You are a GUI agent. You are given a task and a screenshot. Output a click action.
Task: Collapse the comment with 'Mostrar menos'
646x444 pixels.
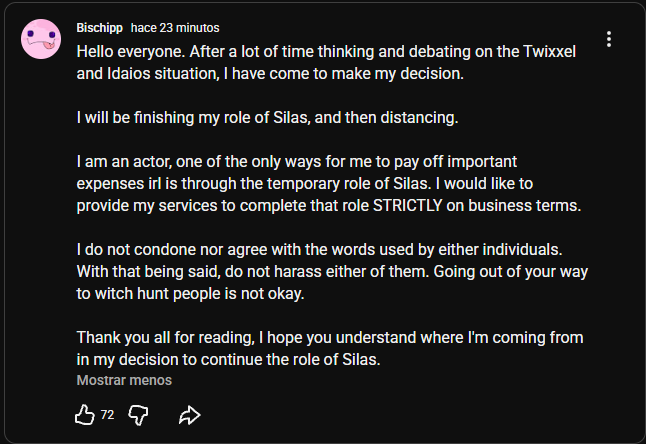click(x=124, y=380)
